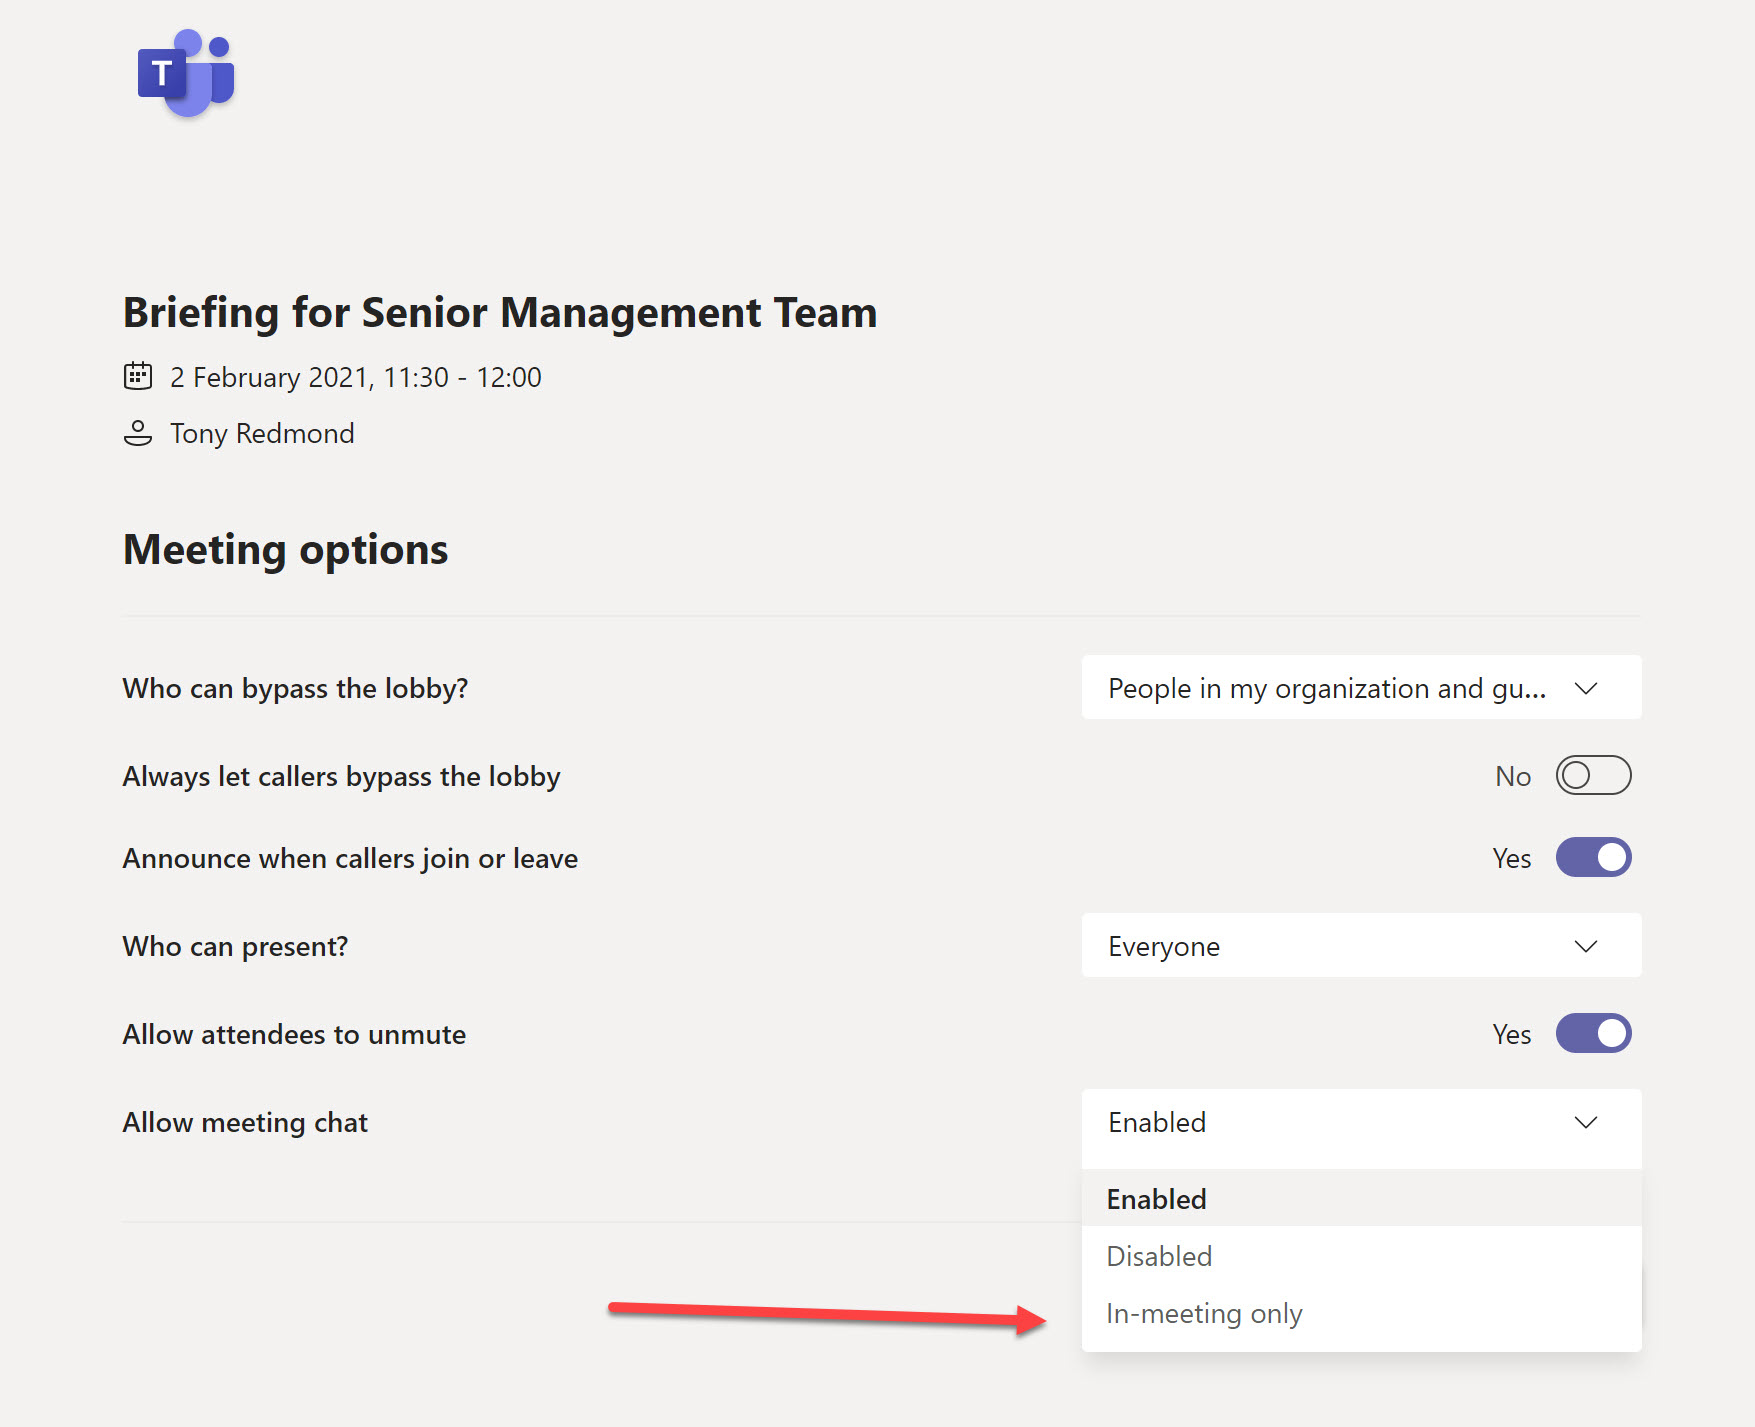Disable the Allow attendees to unmute switch
This screenshot has width=1755, height=1427.
click(1593, 1034)
